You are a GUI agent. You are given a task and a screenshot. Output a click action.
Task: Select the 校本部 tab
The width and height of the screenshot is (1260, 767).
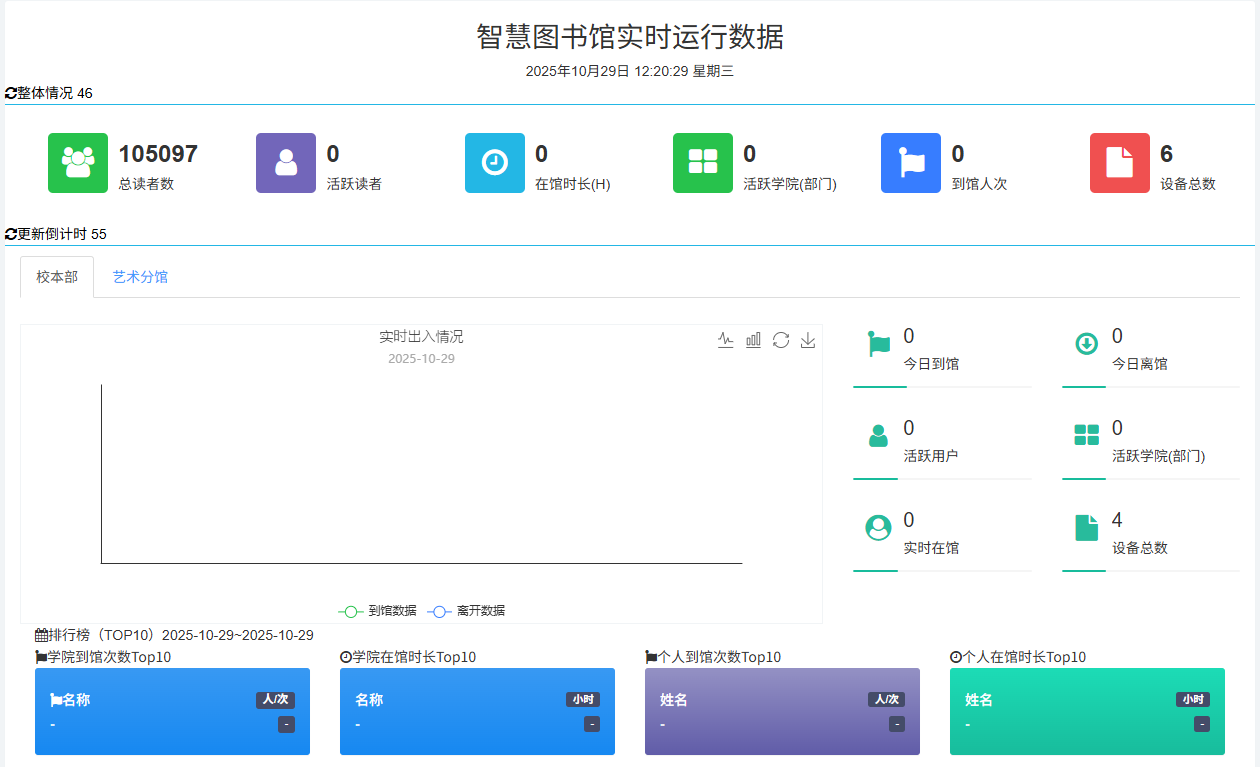[56, 277]
